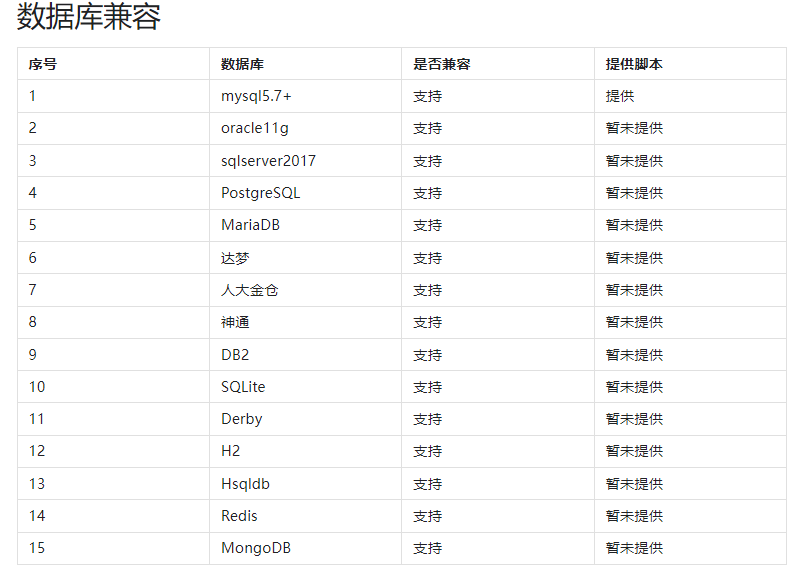806x576 pixels.
Task: Click 暂未提供 in the MongoDB row
Action: pyautogui.click(x=634, y=548)
